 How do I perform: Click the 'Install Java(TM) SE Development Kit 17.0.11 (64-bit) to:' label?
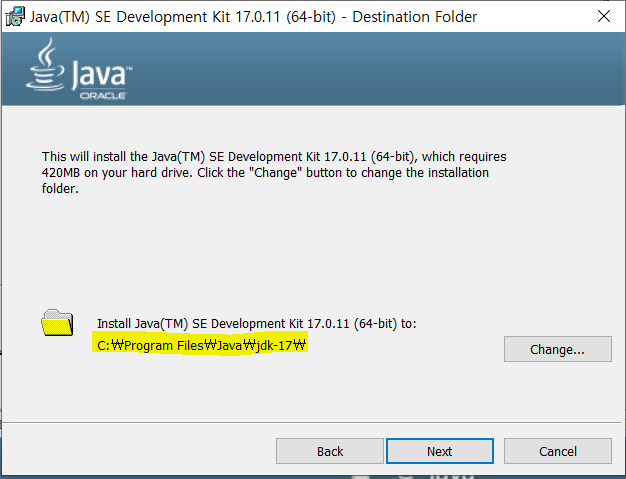tap(257, 323)
